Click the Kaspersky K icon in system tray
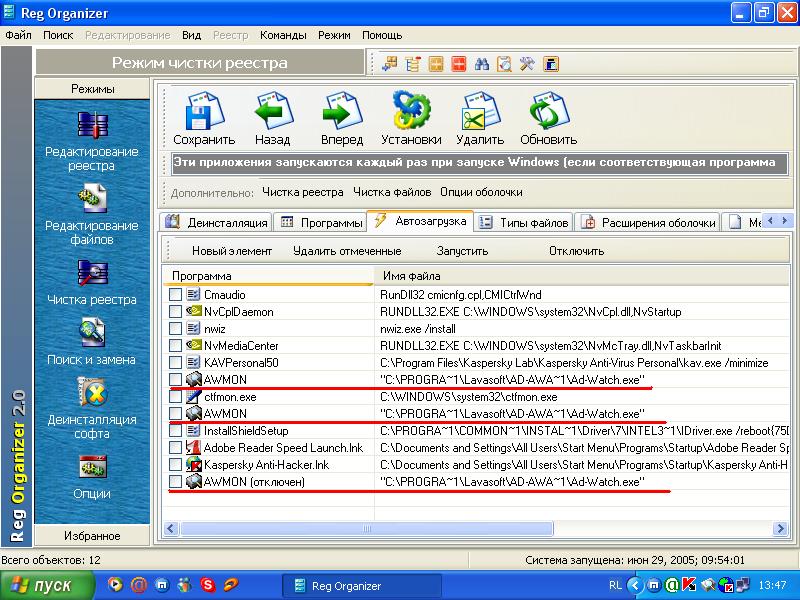Screen dimensions: 800x600 (x=689, y=585)
